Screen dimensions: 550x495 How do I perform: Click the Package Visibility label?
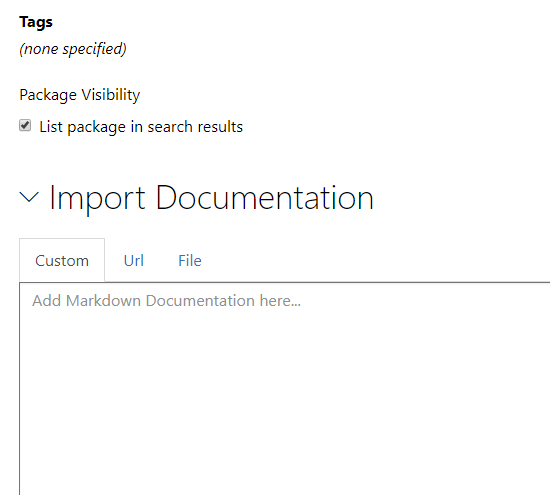click(80, 95)
